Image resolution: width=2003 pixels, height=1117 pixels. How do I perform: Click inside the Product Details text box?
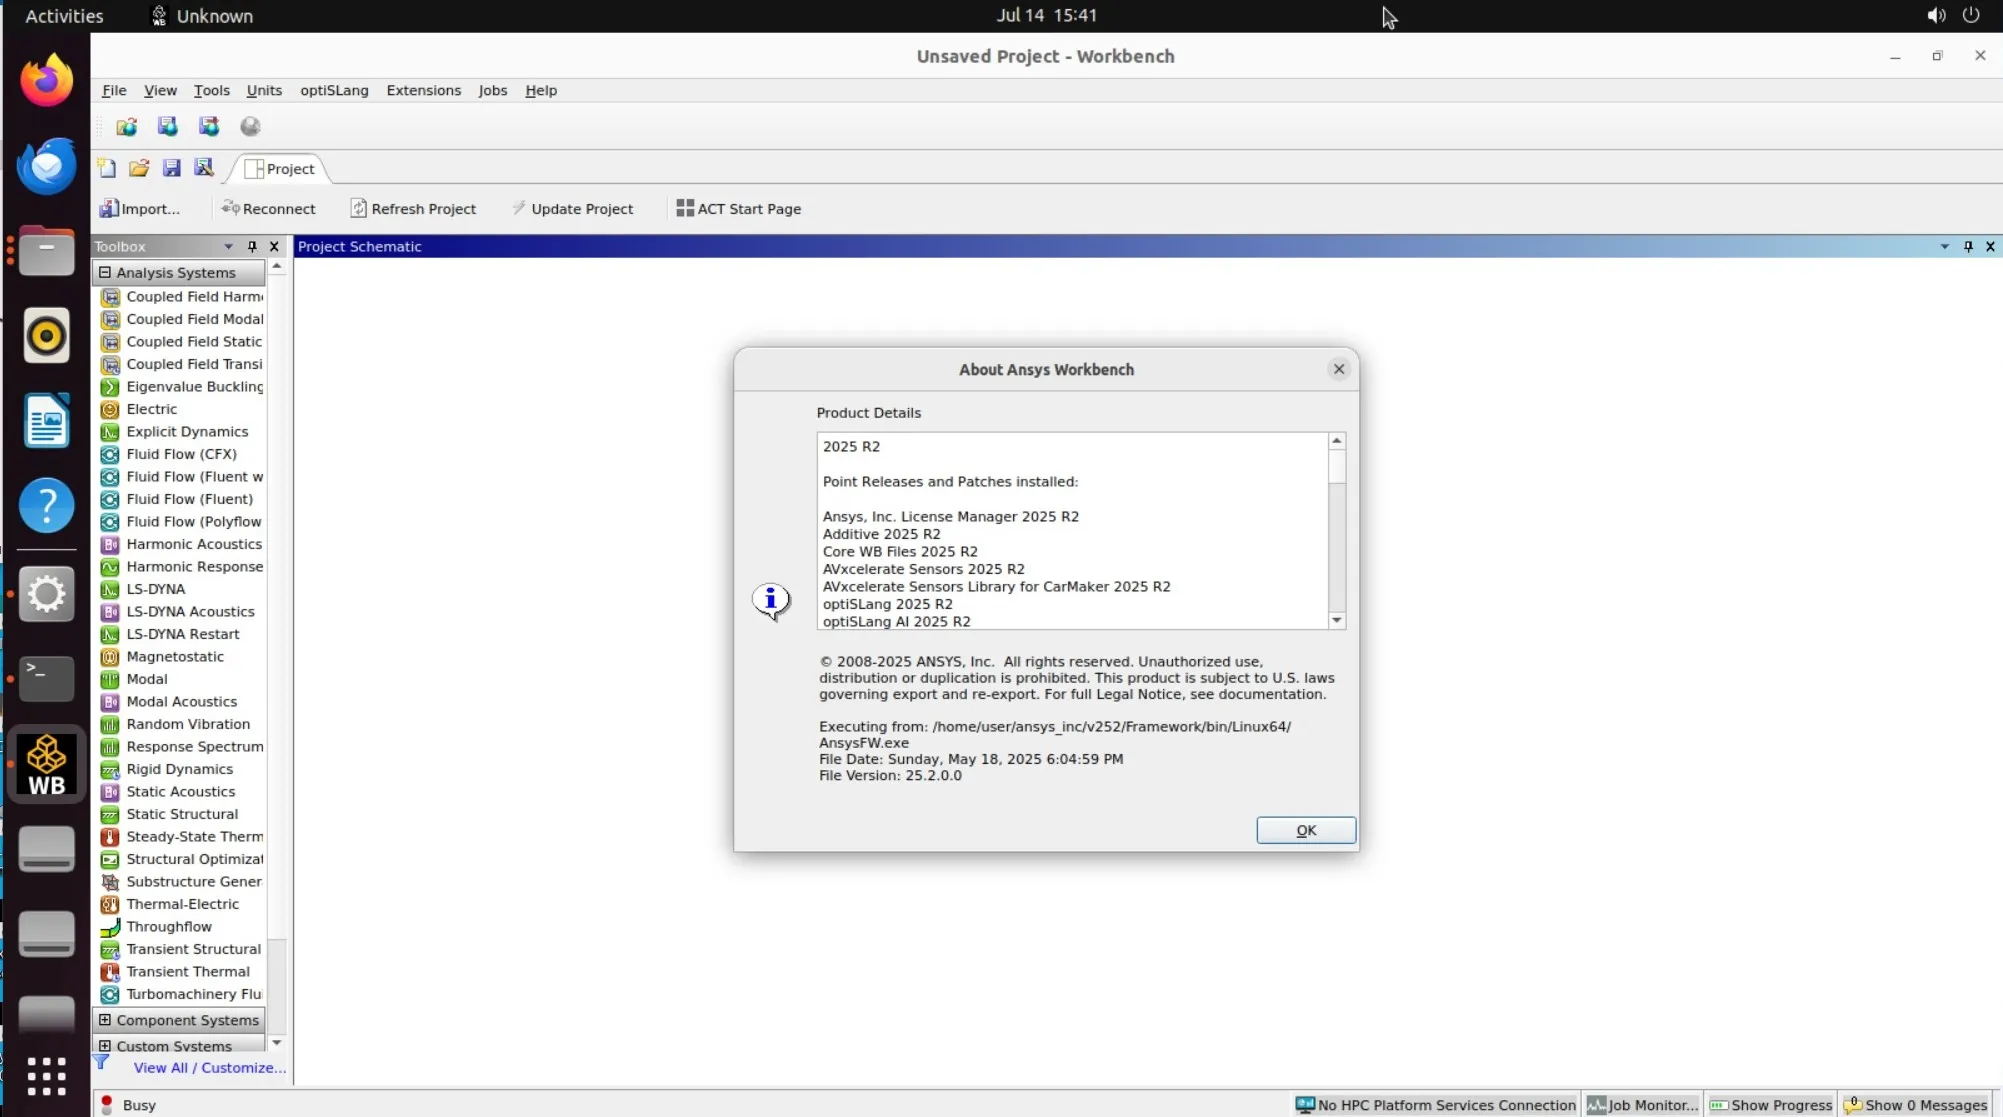[1073, 531]
